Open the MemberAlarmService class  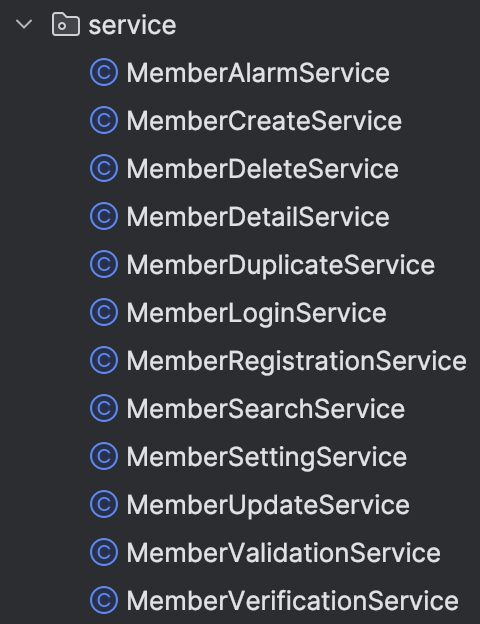tap(258, 73)
